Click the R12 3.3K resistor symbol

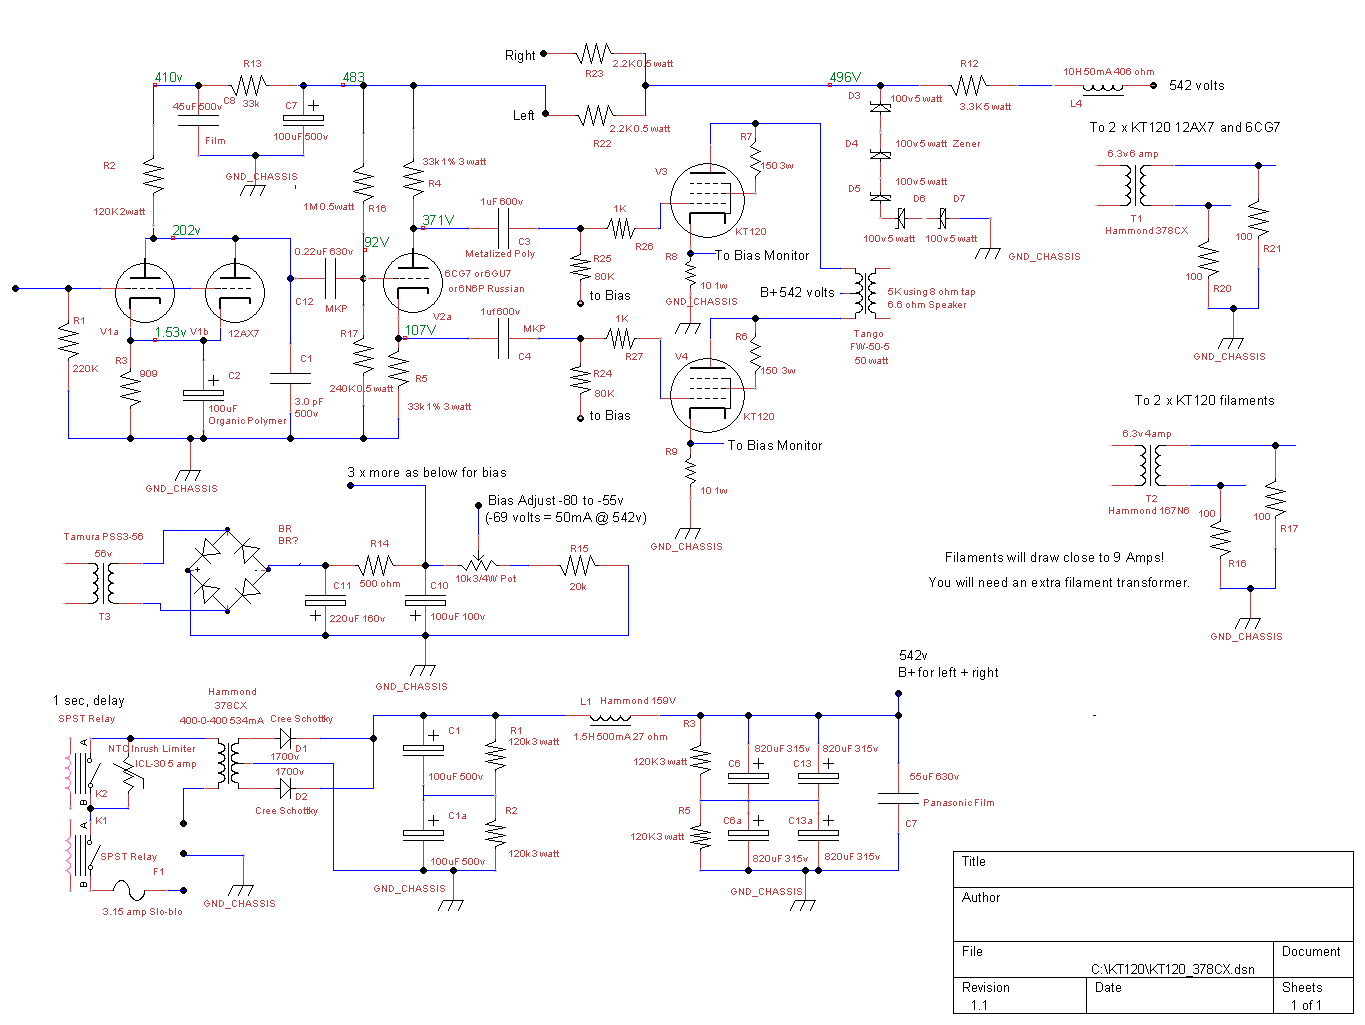click(x=969, y=85)
